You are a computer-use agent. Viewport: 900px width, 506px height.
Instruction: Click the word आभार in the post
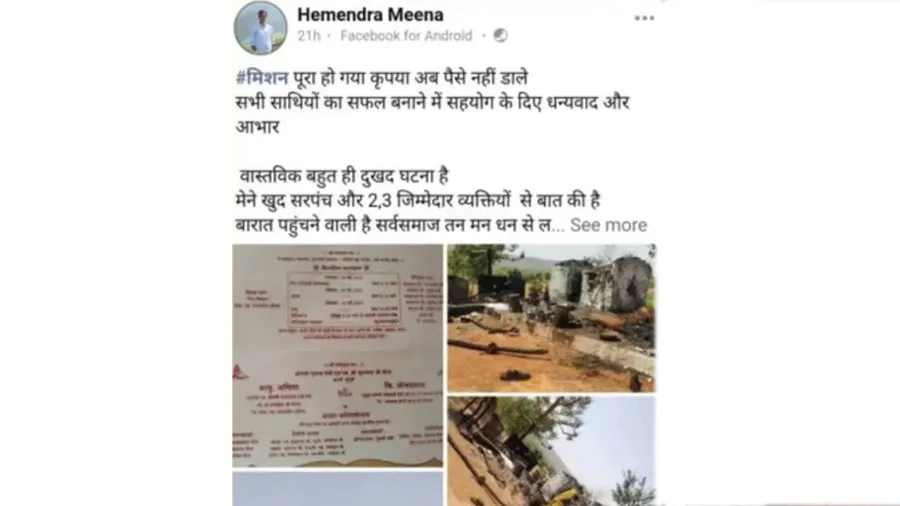258,127
